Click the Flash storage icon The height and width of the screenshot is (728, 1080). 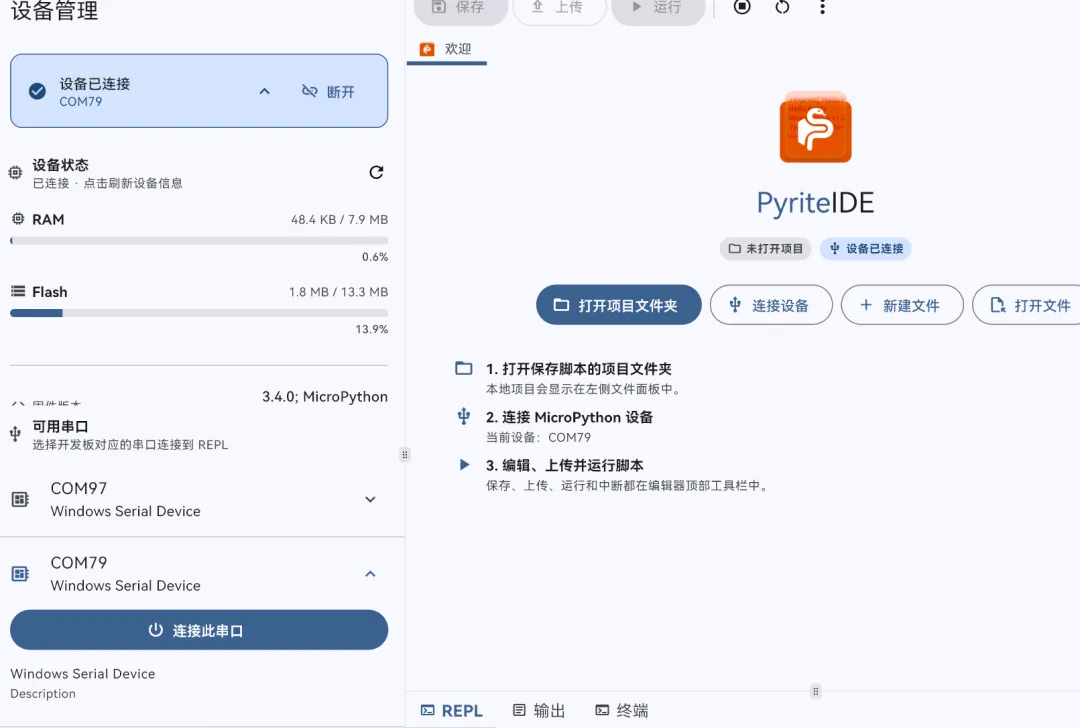[18, 291]
